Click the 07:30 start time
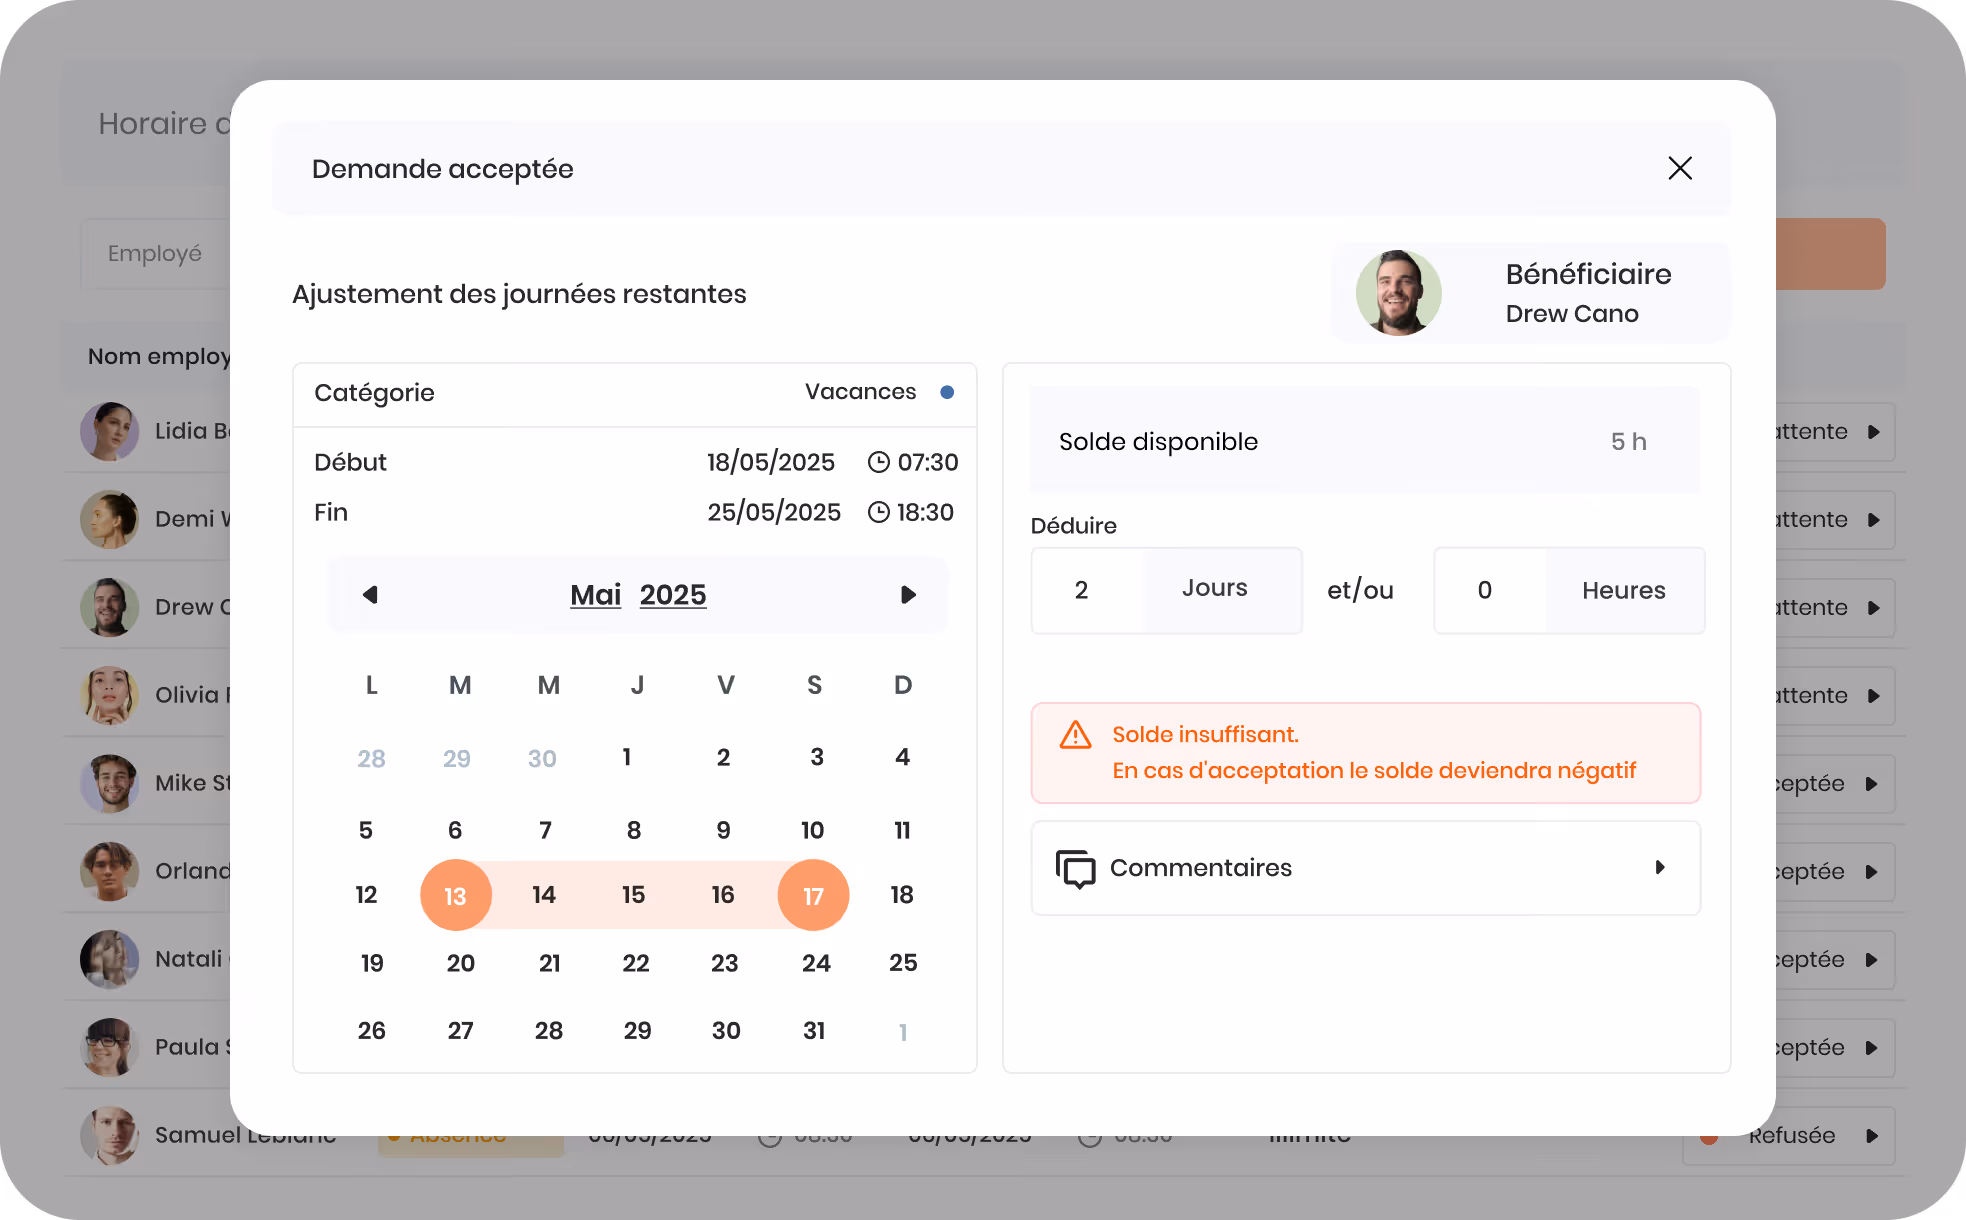Screen dimensions: 1966x1220 pyautogui.click(x=928, y=462)
